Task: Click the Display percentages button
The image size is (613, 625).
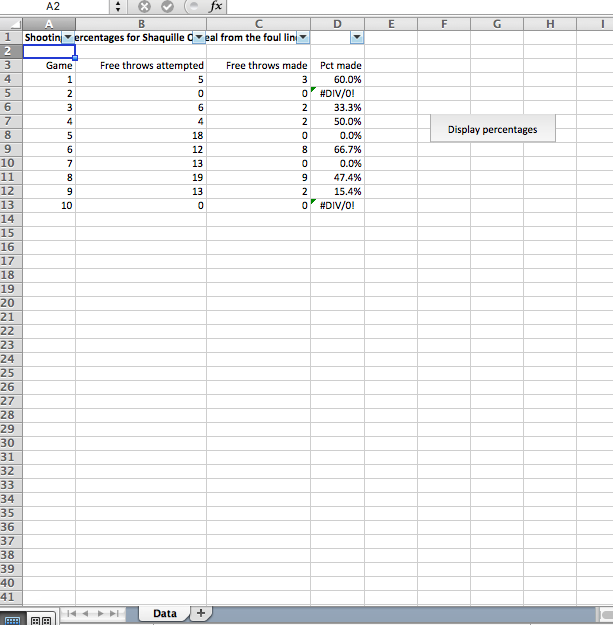Action: [x=493, y=129]
